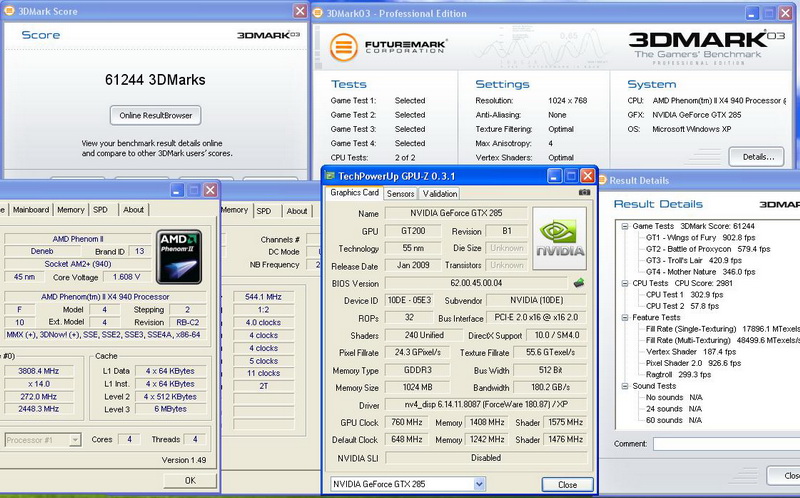Click the Futuremark orange logo icon

[x=343, y=47]
